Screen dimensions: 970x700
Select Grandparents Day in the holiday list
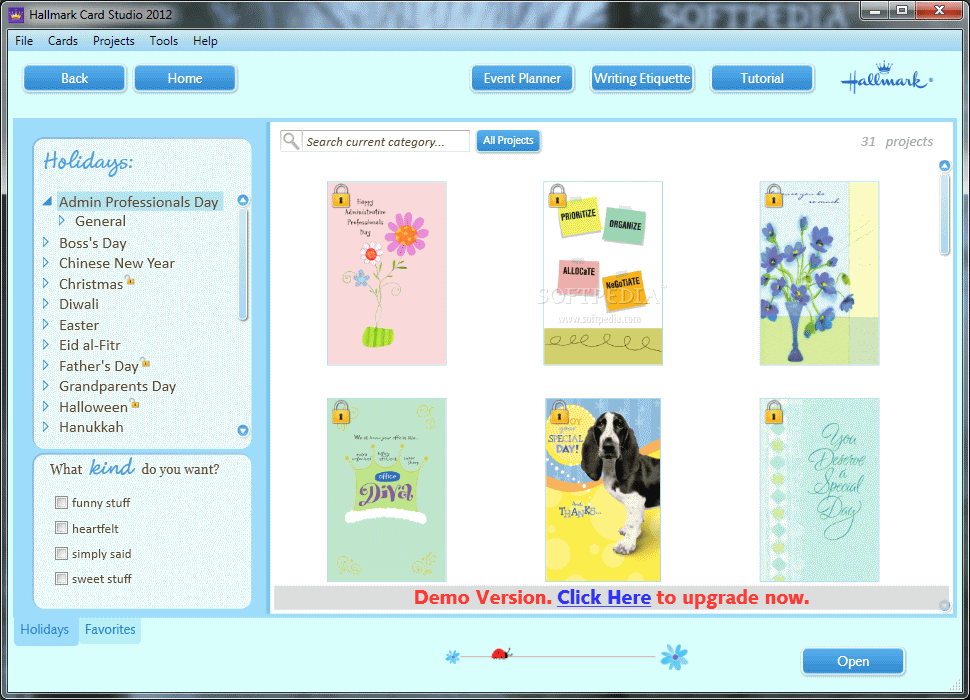[118, 386]
